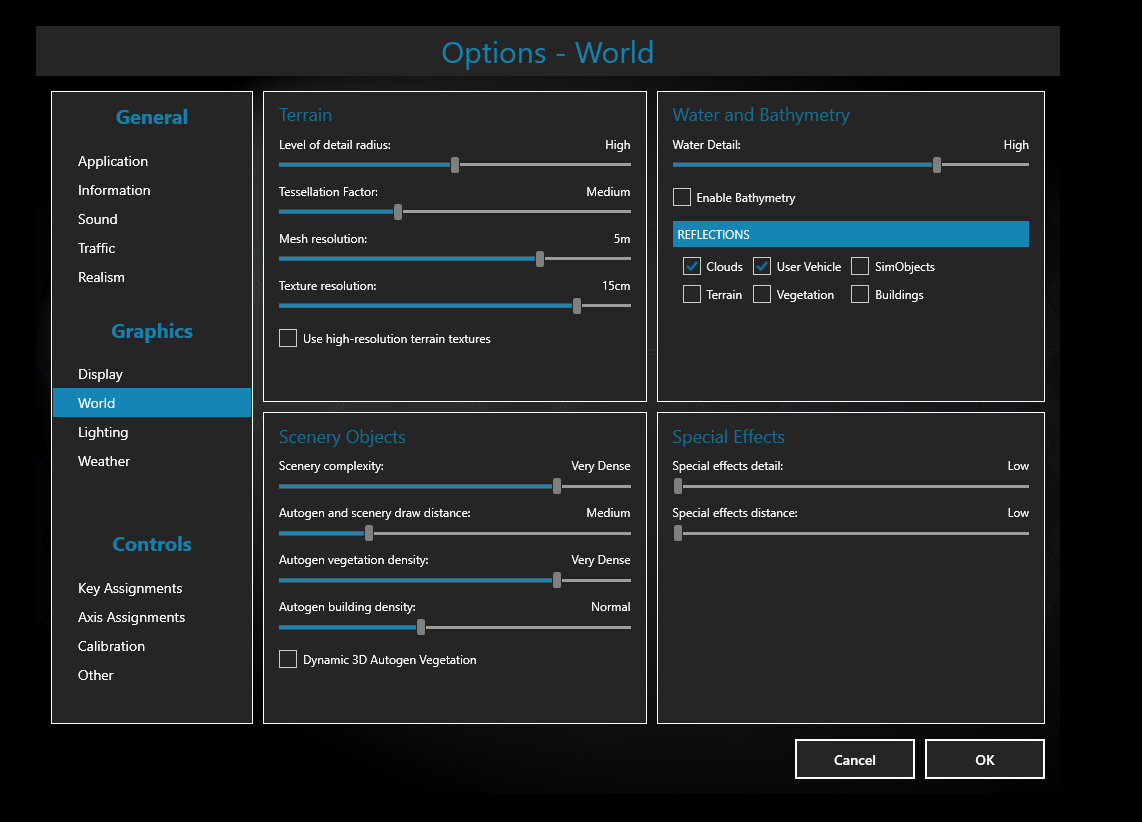Click the Autogen building density slider thumb
1142x822 pixels.
(421, 627)
